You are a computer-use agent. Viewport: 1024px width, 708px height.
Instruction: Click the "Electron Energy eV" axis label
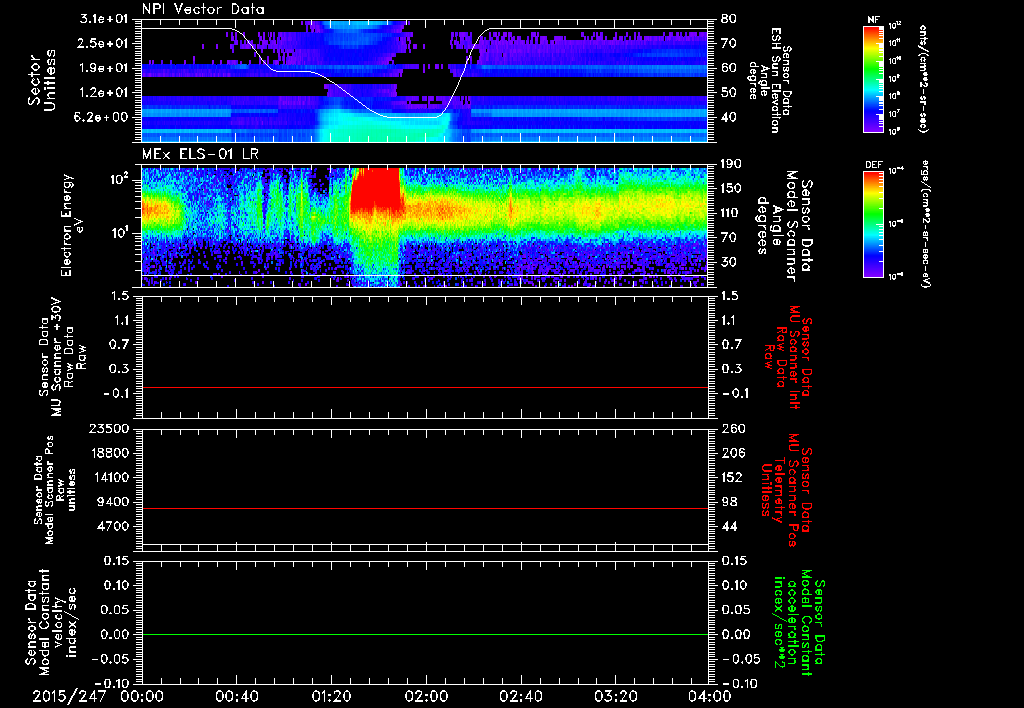(72, 225)
